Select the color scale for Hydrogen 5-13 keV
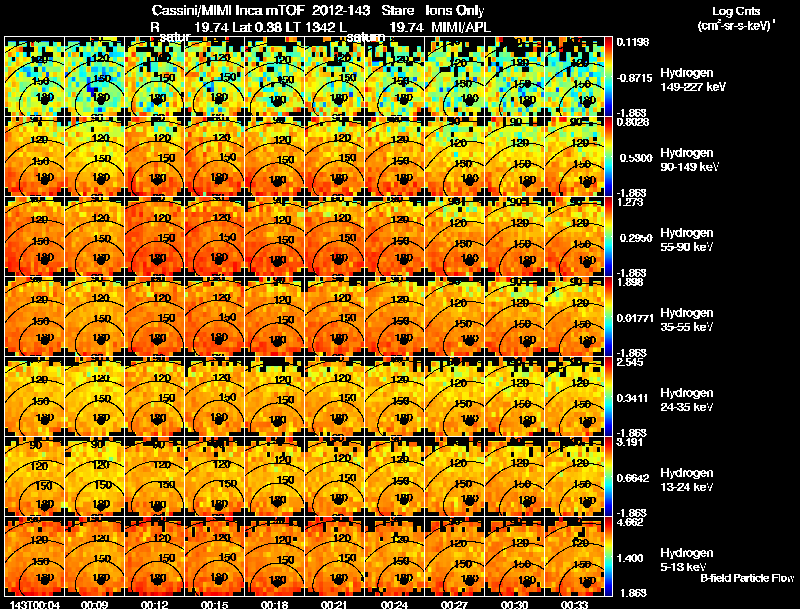 click(609, 556)
